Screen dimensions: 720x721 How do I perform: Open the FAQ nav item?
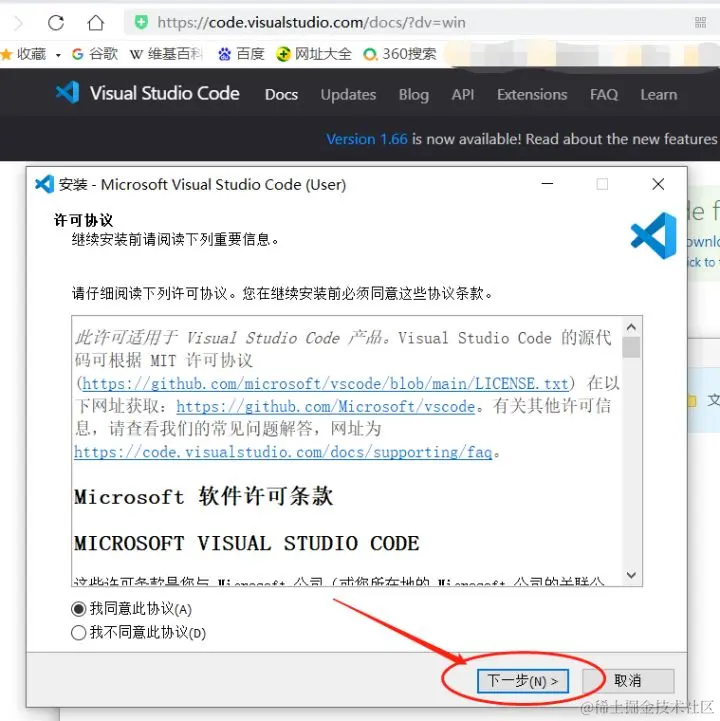pyautogui.click(x=604, y=95)
